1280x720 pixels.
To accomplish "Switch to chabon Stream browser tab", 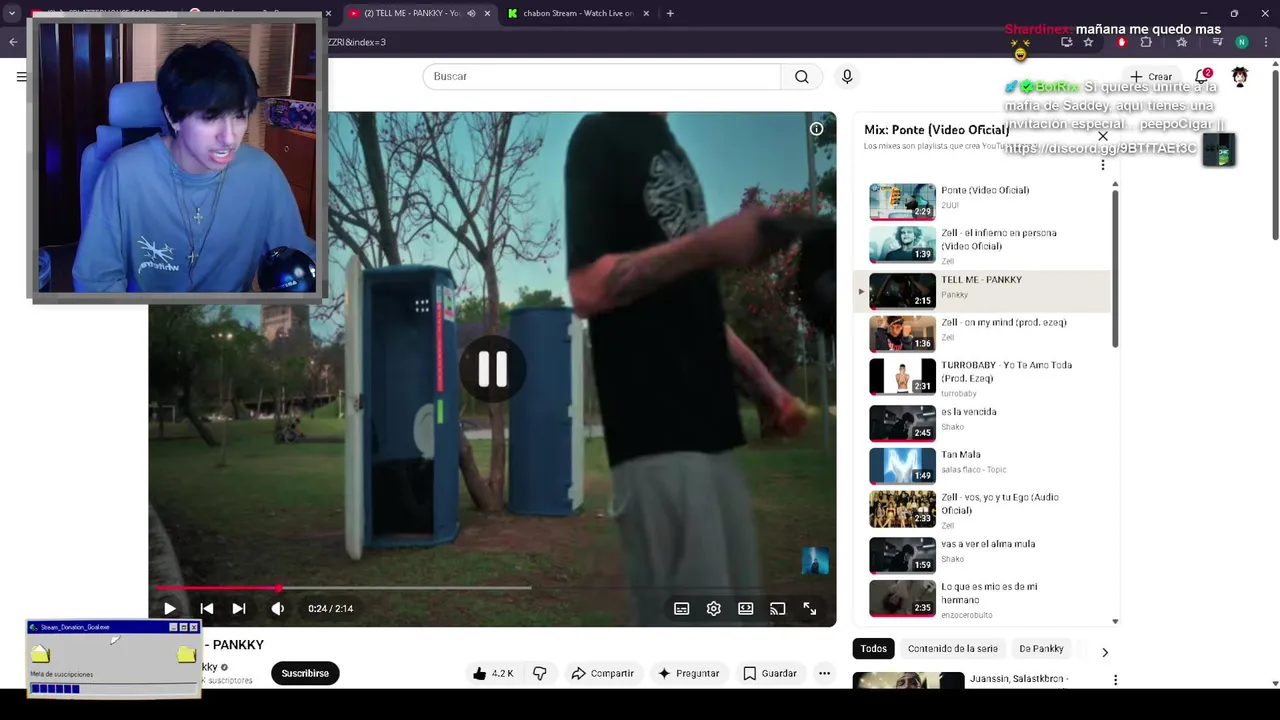I will pyautogui.click(x=578, y=13).
